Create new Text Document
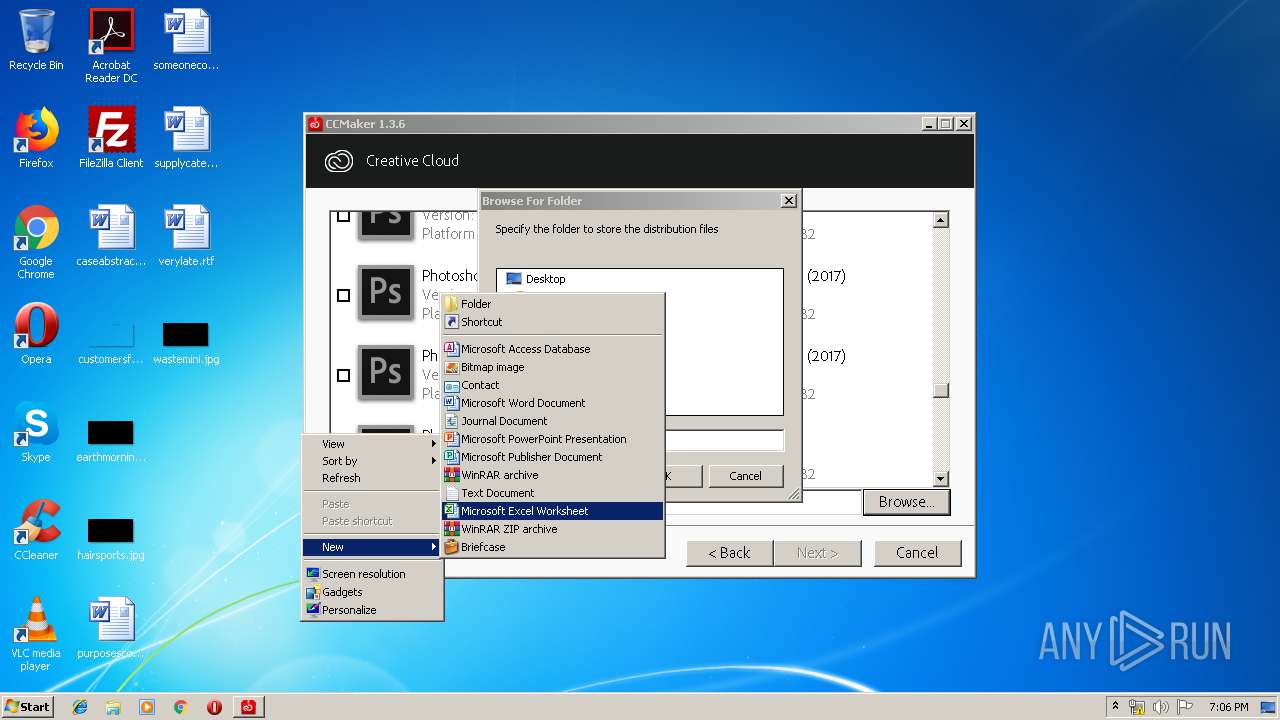 (553, 493)
